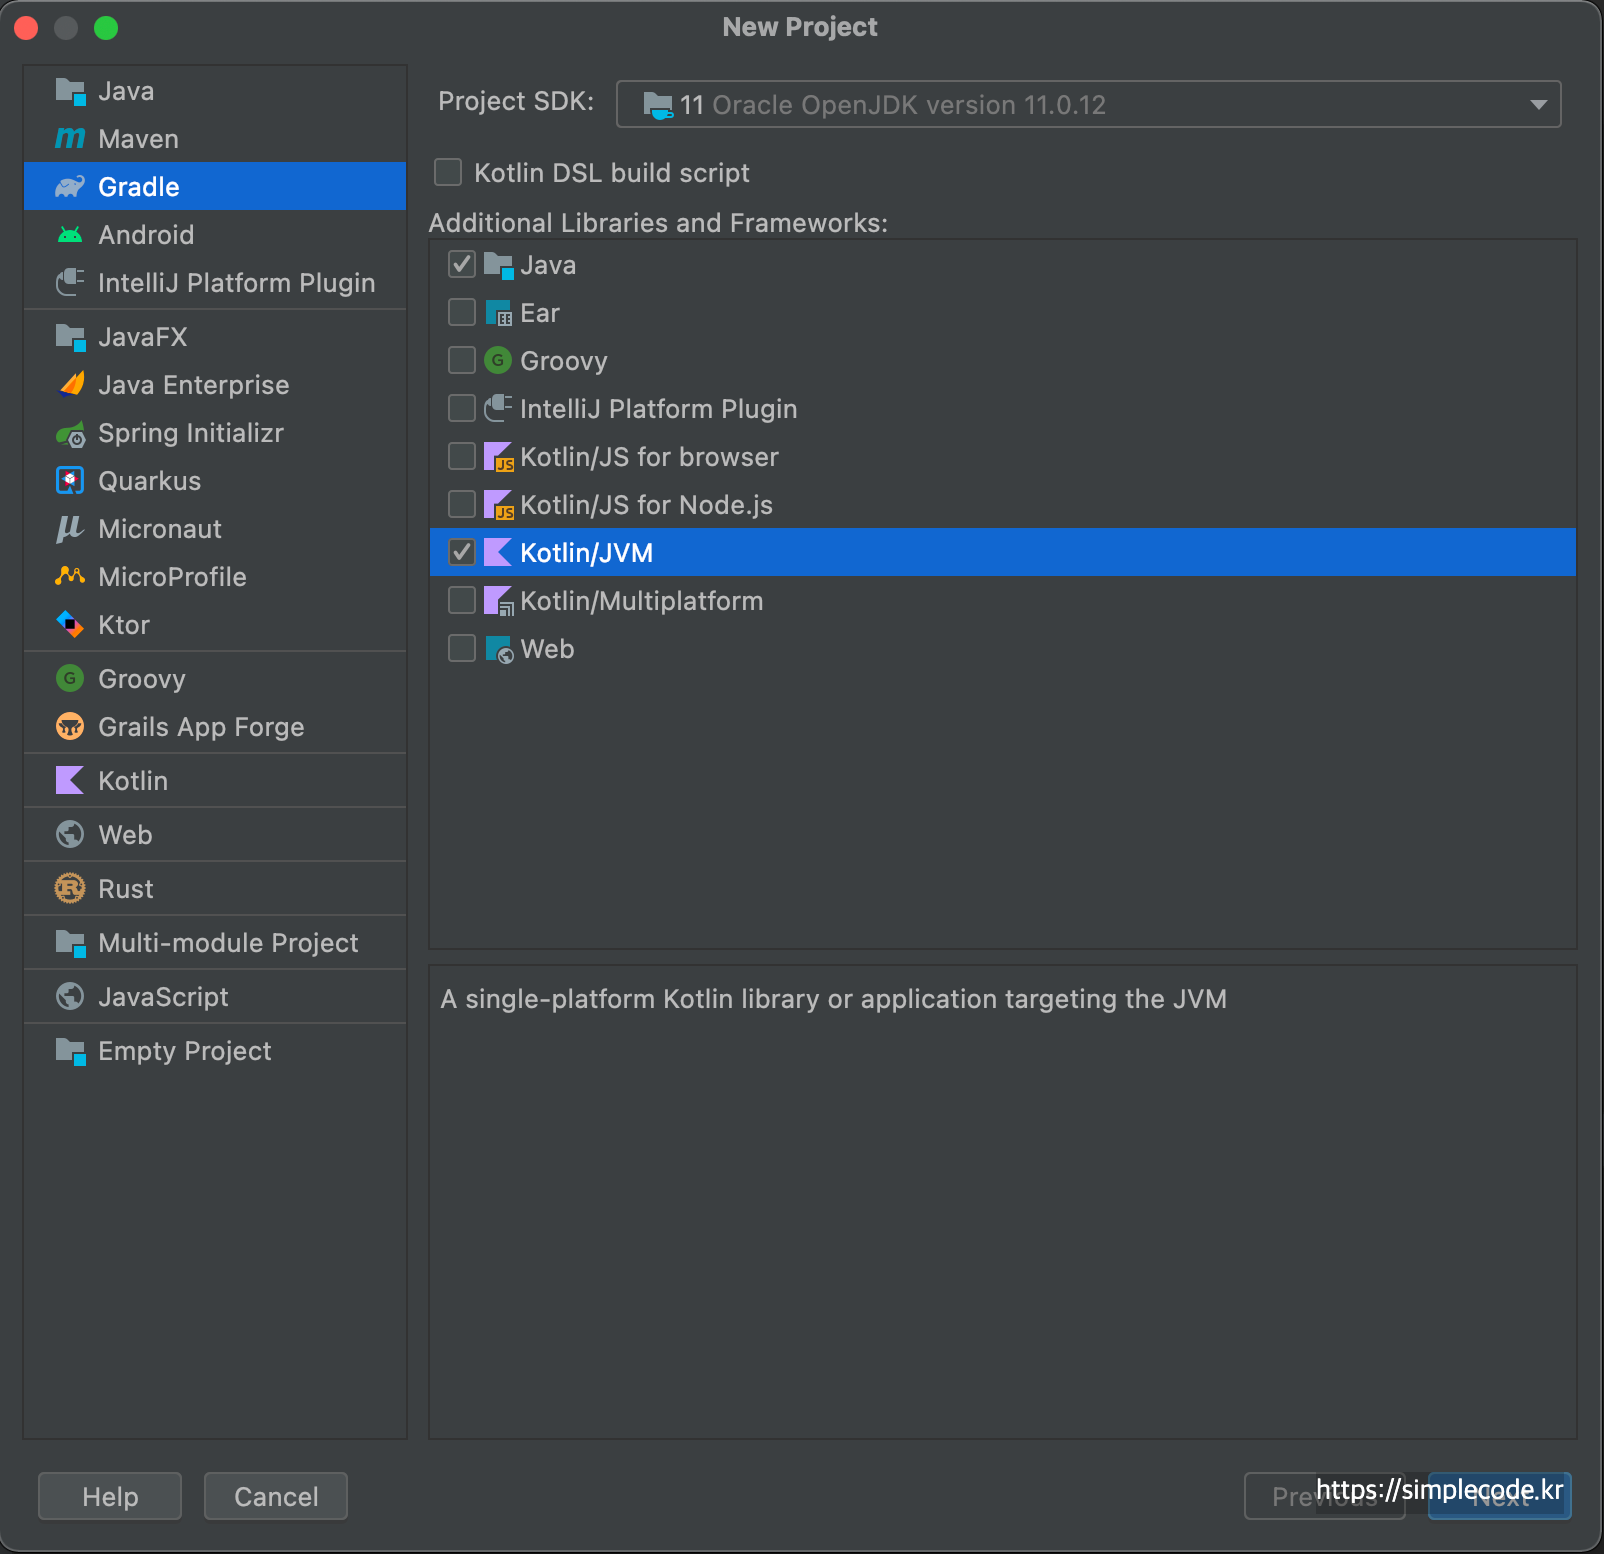Click the Web framework icon in libraries
The width and height of the screenshot is (1604, 1554).
coord(498,649)
